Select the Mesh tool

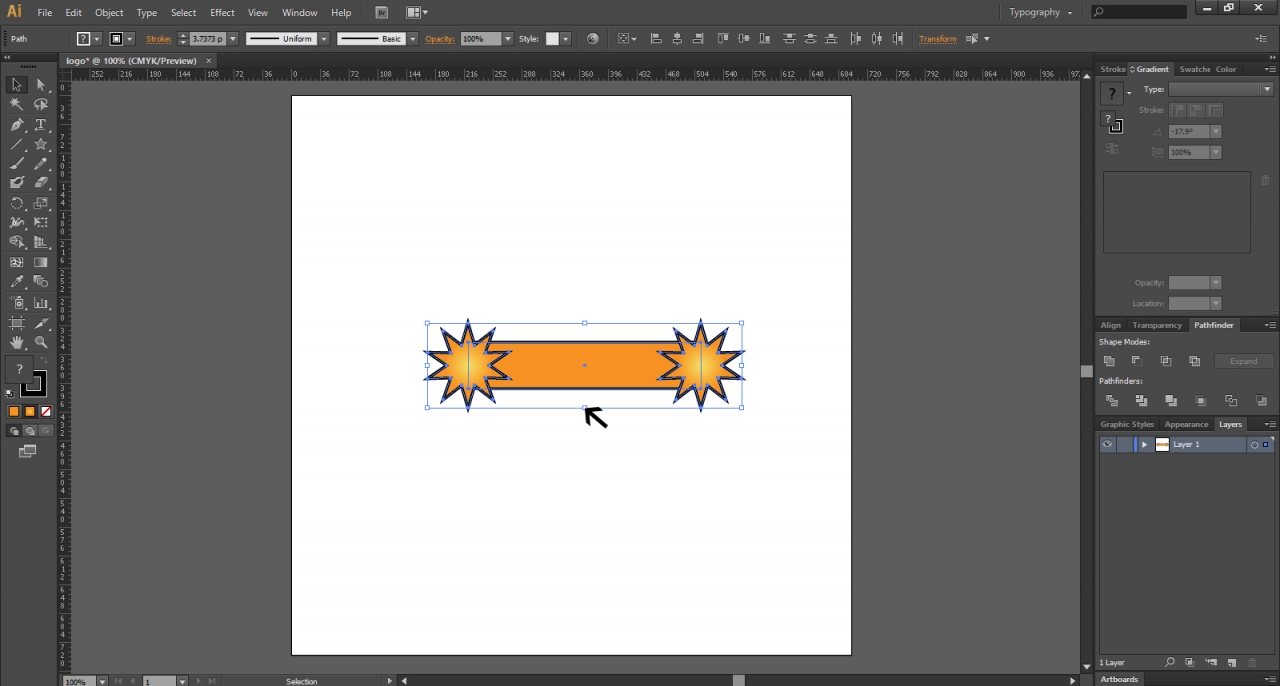tap(17, 262)
